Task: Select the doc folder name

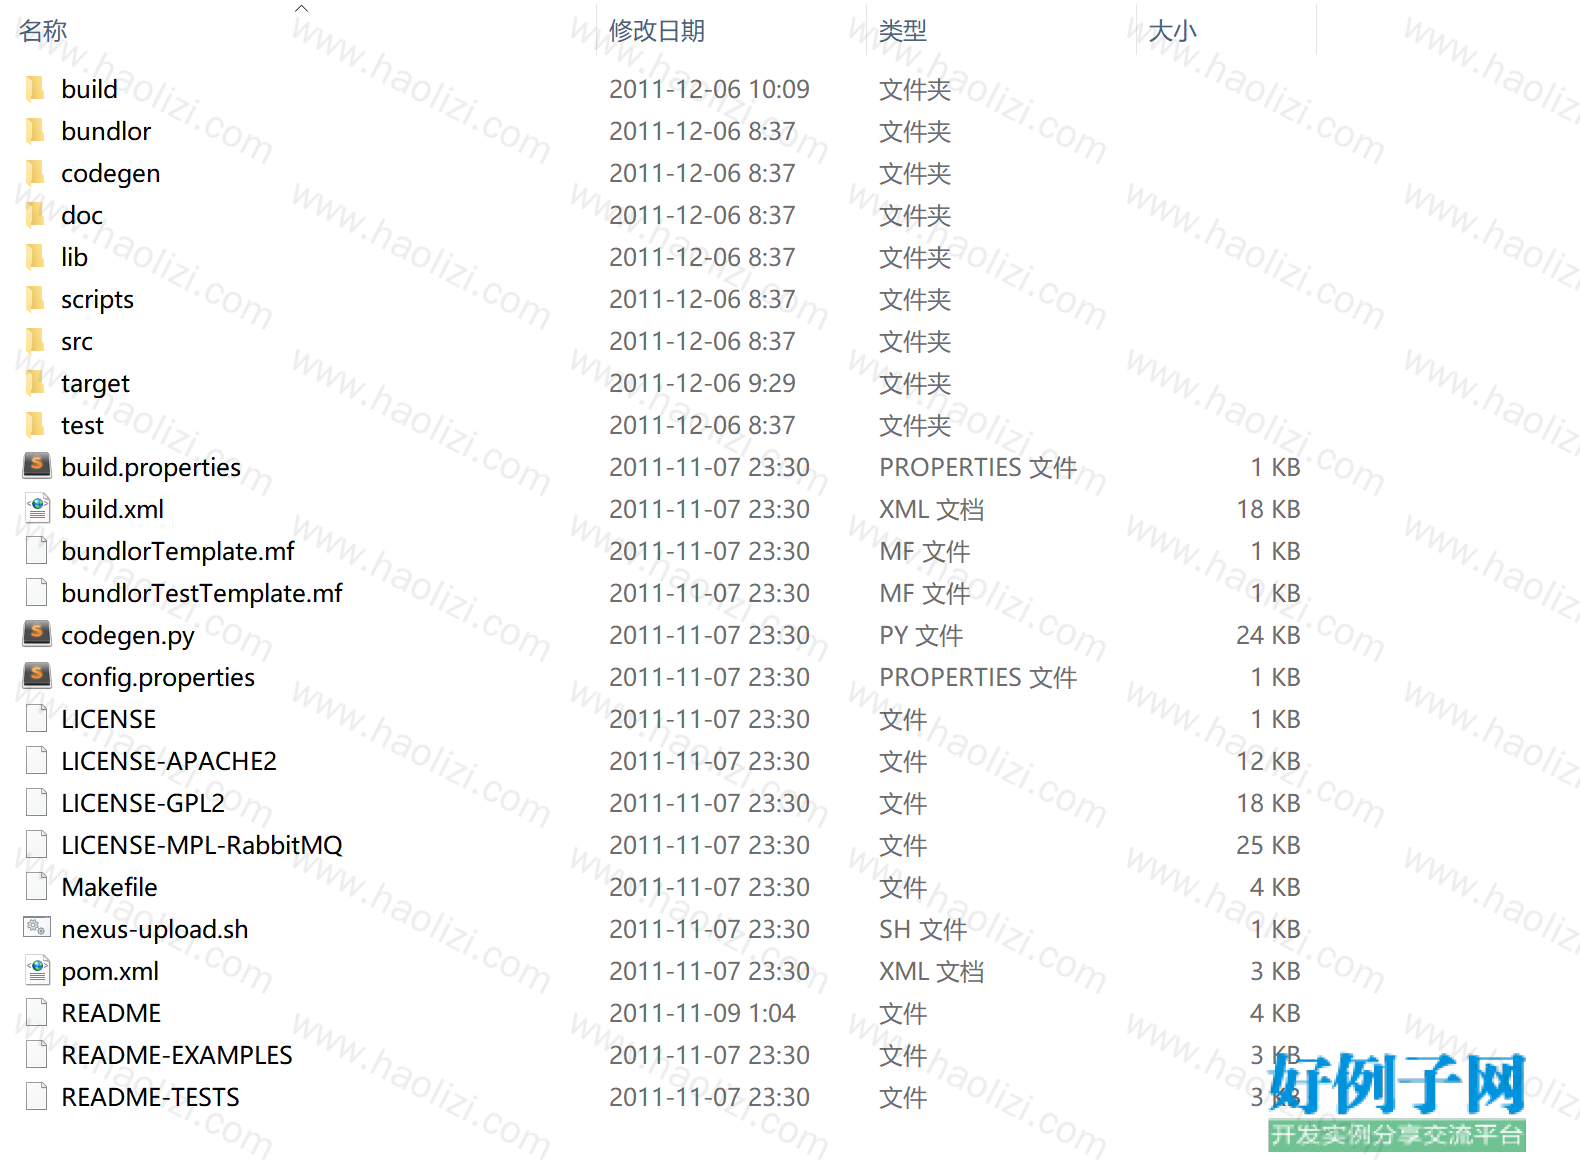Action: pos(82,215)
